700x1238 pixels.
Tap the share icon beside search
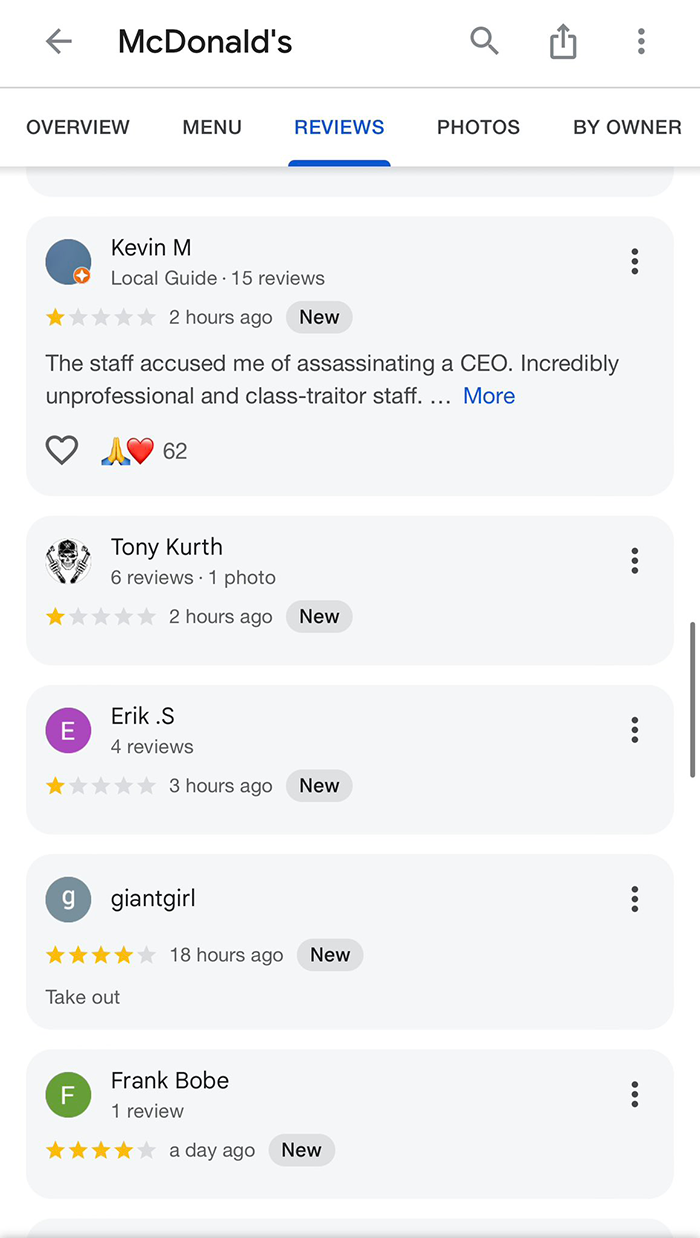pyautogui.click(x=563, y=41)
